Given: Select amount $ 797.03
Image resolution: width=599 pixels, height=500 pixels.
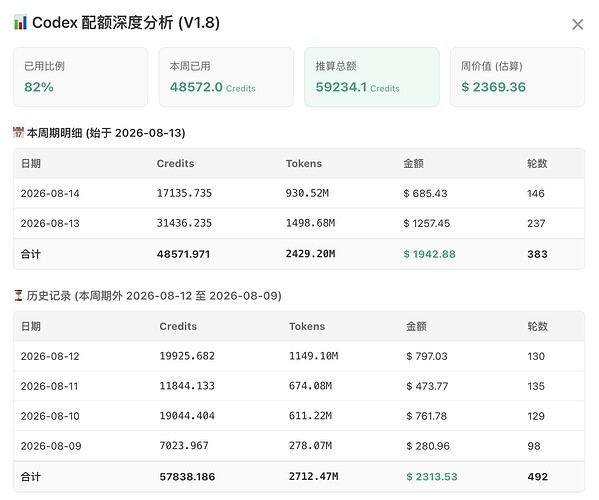Looking at the screenshot, I should point(427,356).
